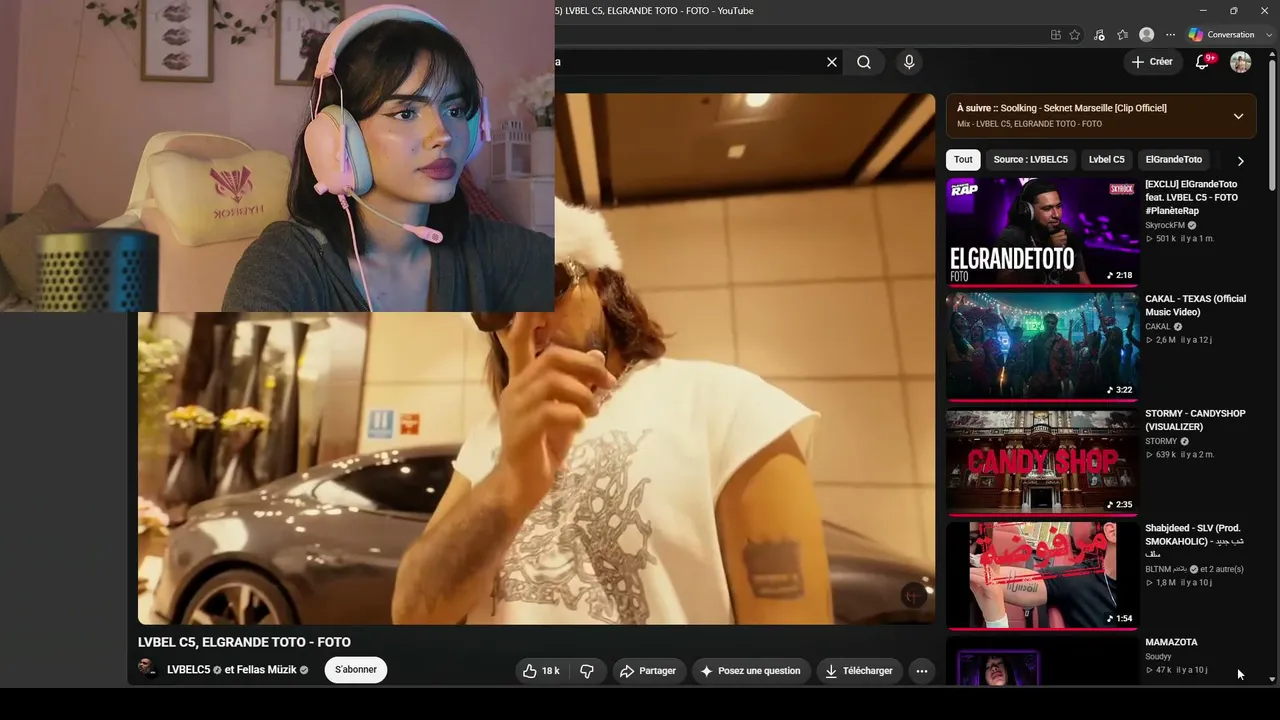Show more filter chips with arrow

(1240, 160)
